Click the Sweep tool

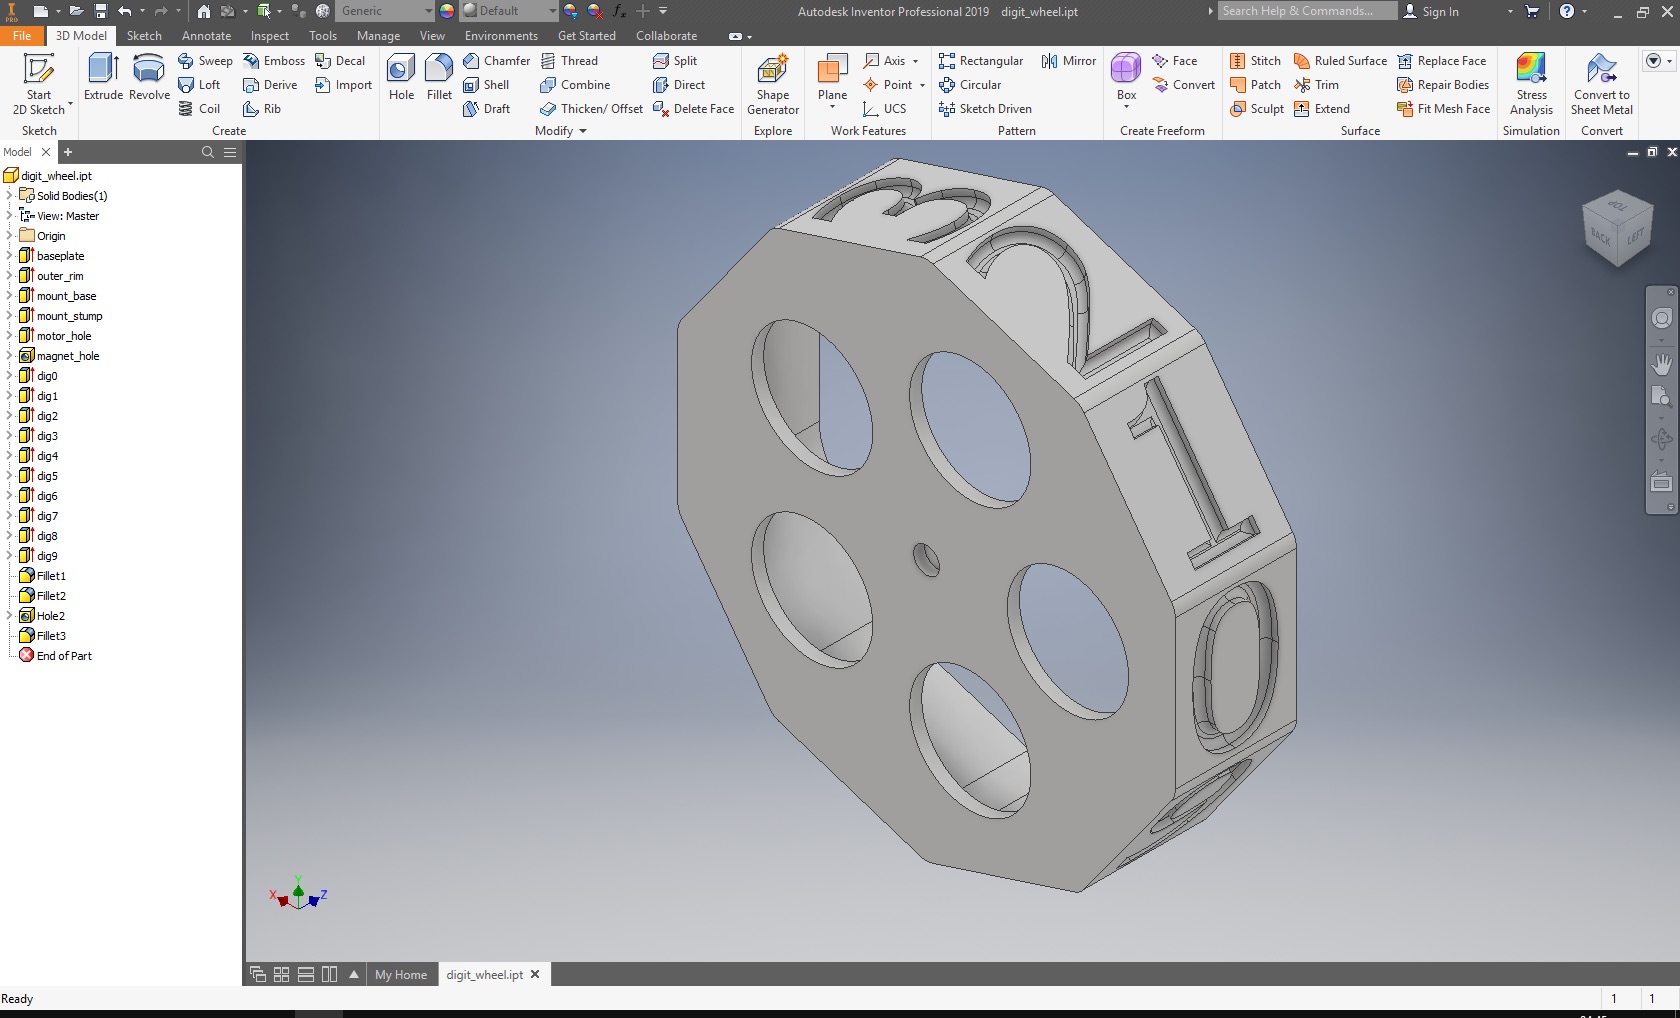205,61
